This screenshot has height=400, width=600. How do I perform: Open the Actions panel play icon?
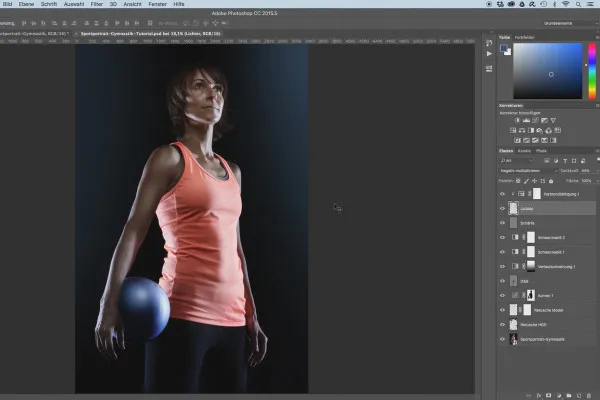[x=489, y=54]
